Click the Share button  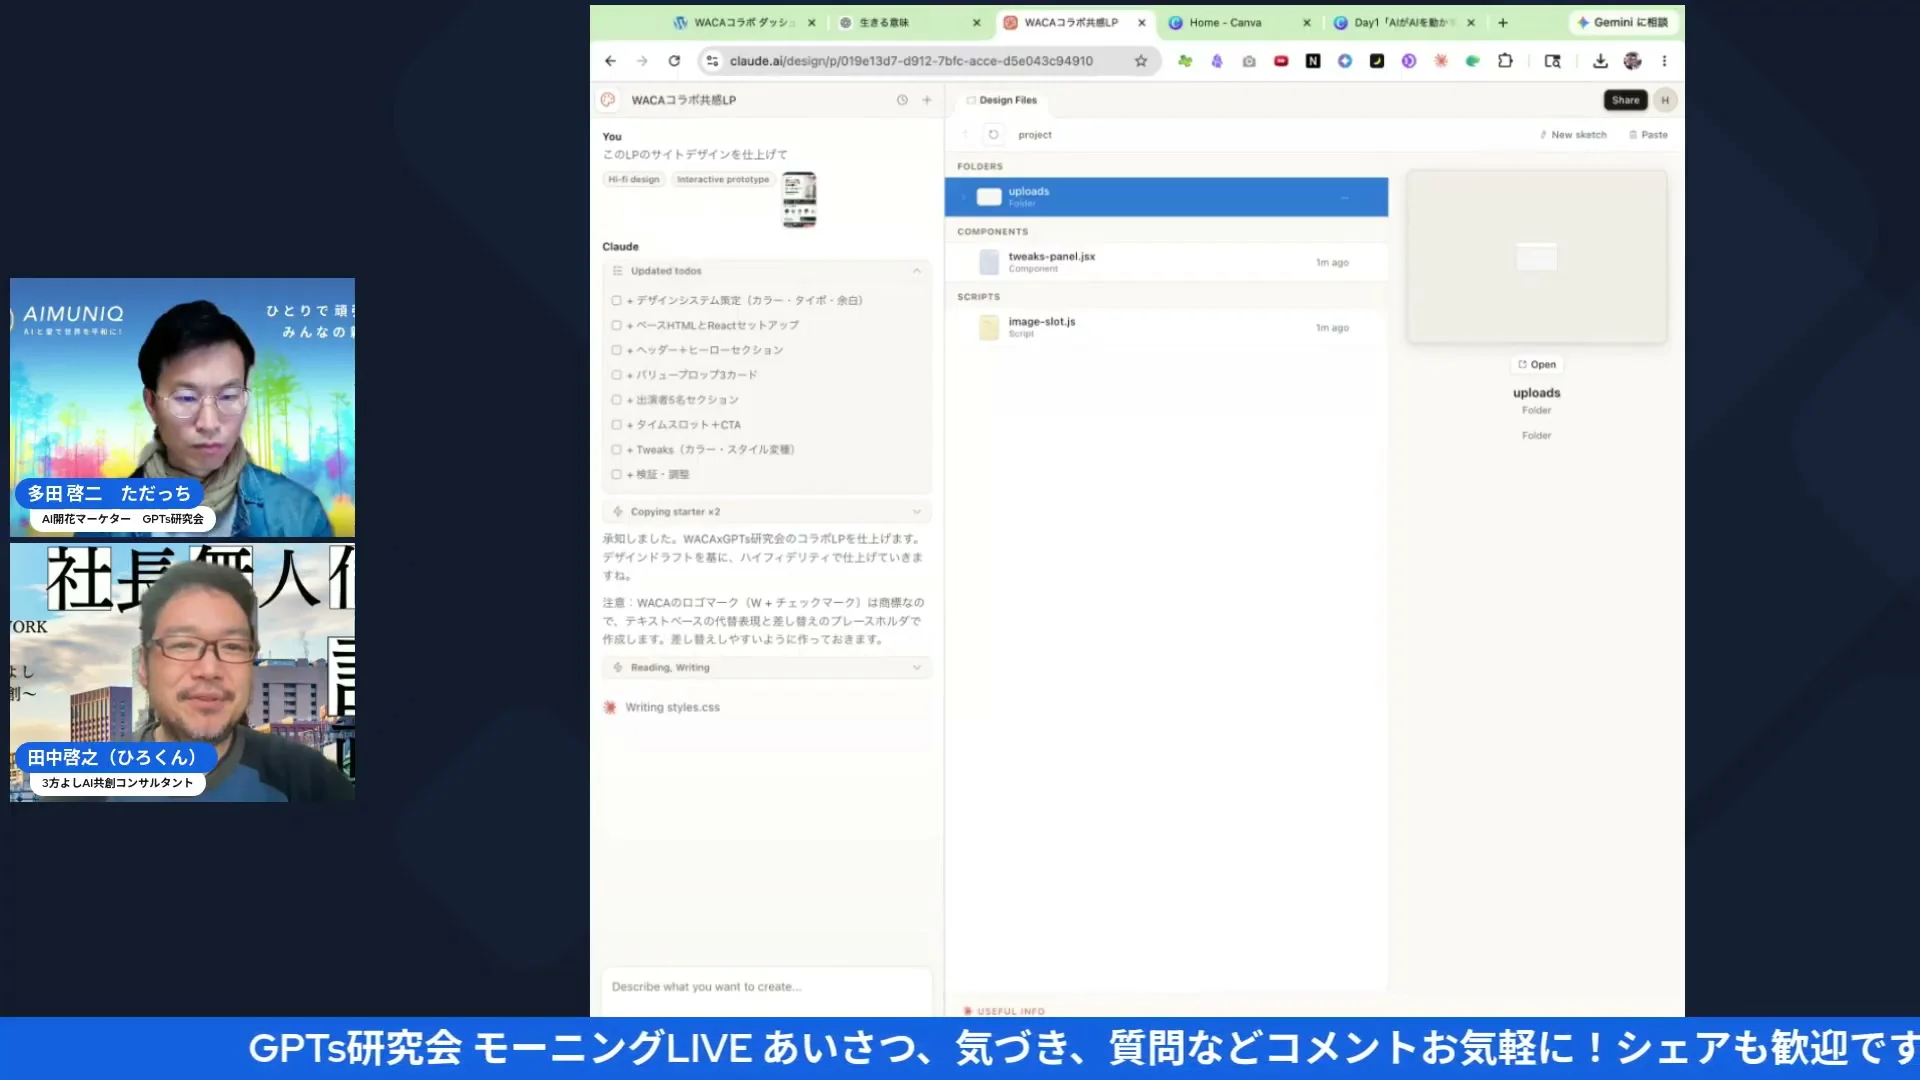(1625, 100)
